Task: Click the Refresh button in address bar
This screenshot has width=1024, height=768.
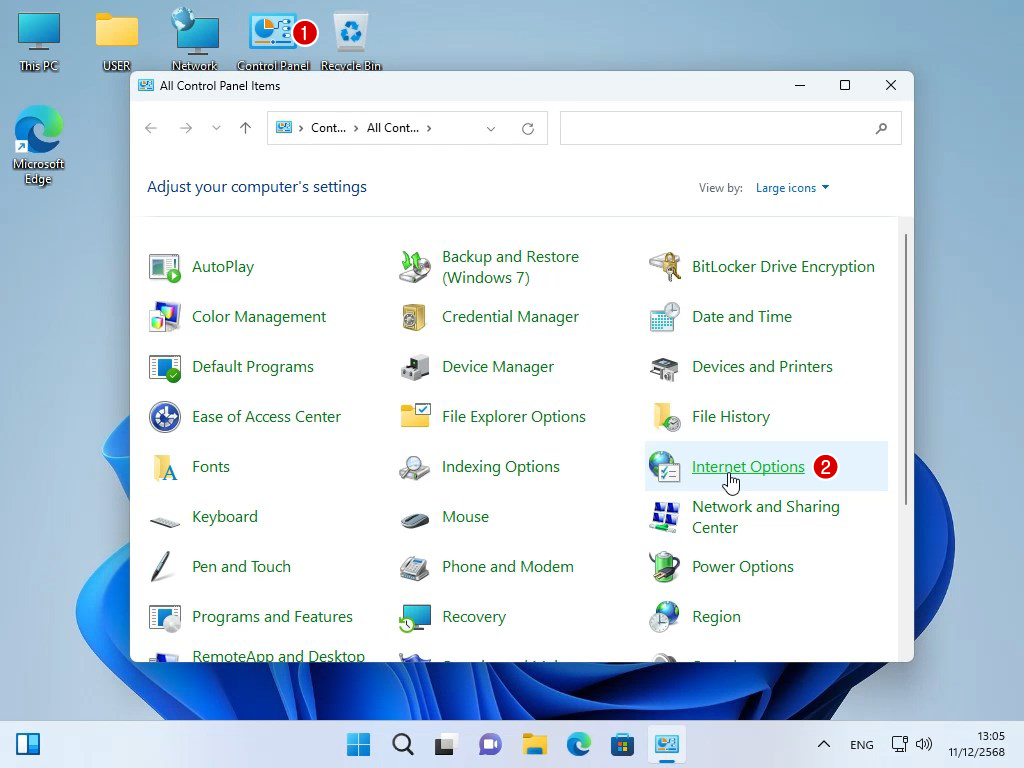Action: (528, 128)
